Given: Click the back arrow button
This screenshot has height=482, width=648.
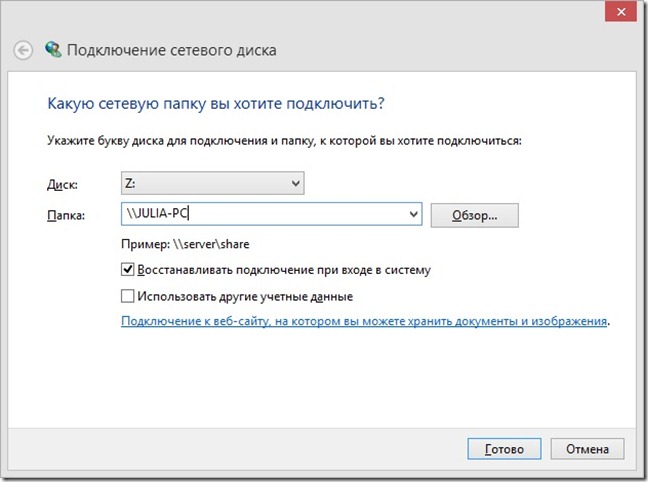Looking at the screenshot, I should [24, 50].
